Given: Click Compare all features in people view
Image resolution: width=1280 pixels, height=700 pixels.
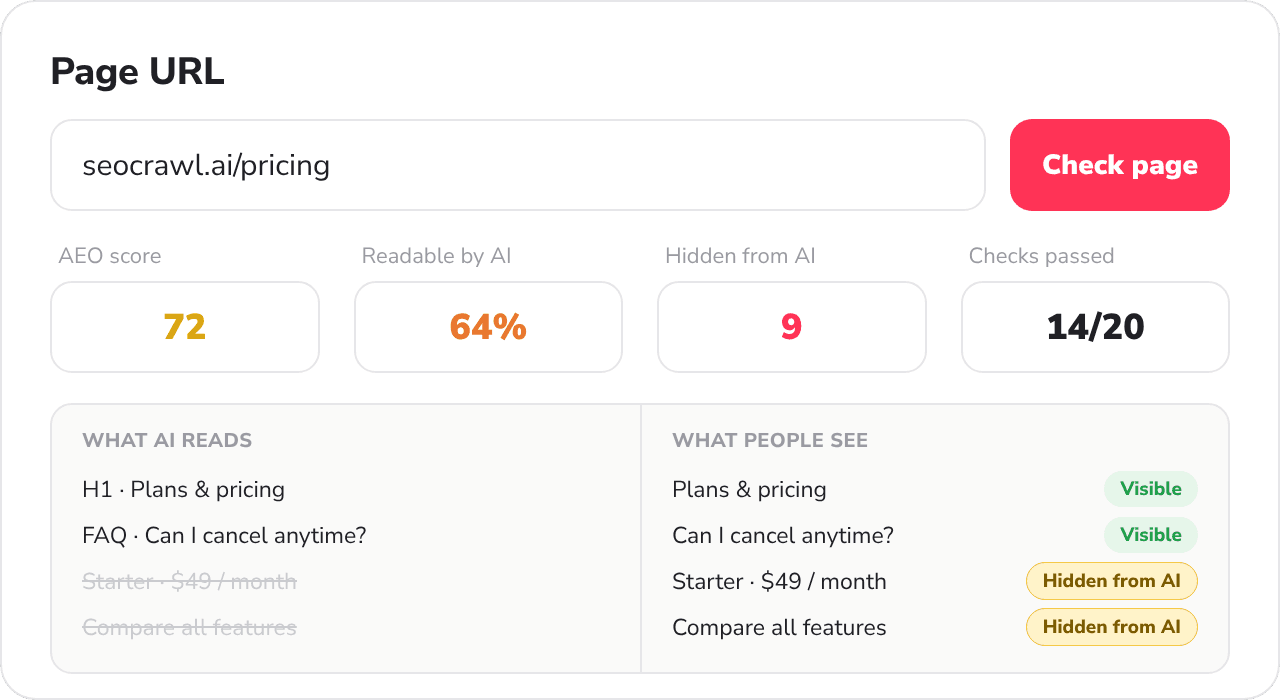Looking at the screenshot, I should [779, 628].
